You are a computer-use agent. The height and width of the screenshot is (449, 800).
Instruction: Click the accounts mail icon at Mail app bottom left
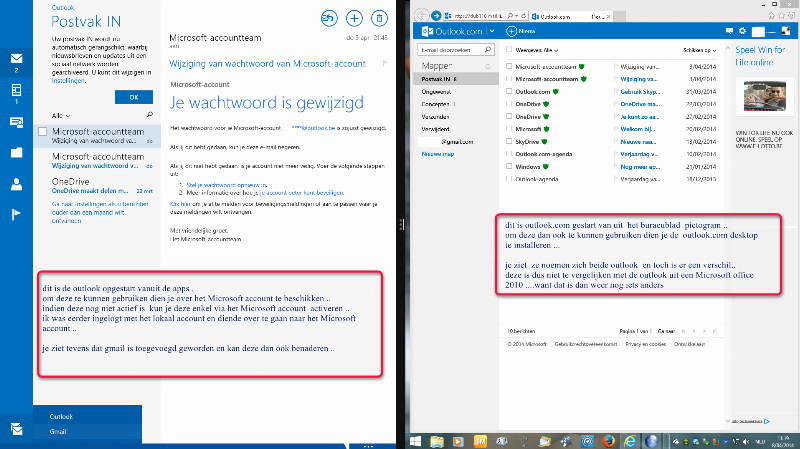click(x=16, y=429)
